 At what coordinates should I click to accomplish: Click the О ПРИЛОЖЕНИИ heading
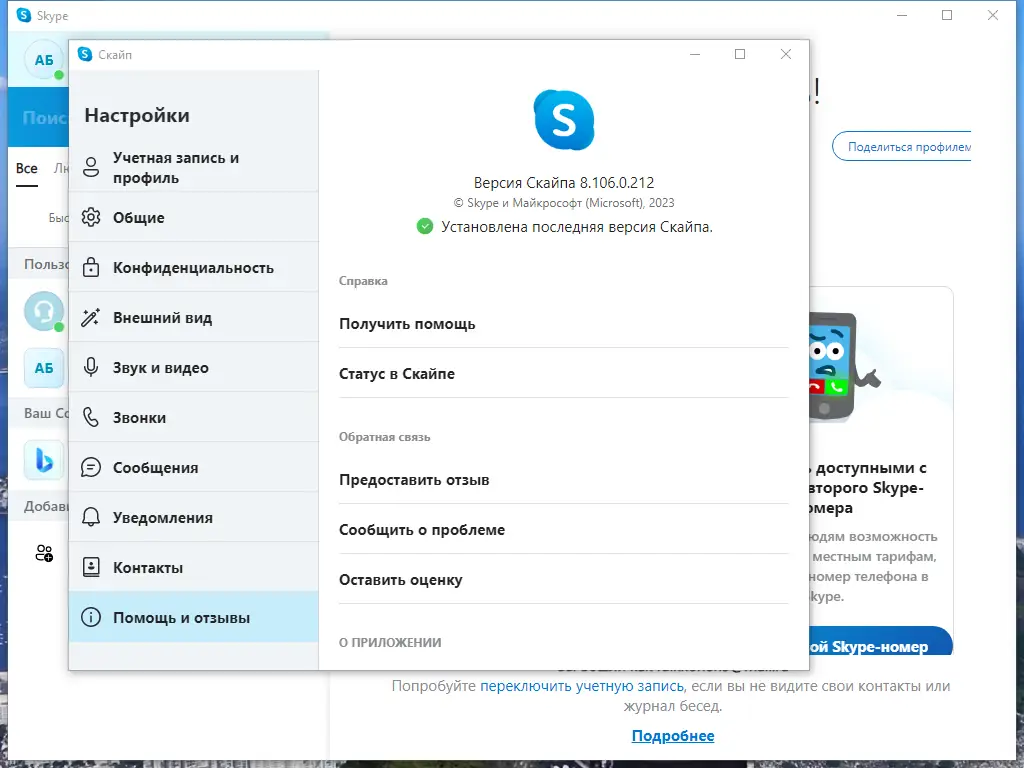(390, 643)
